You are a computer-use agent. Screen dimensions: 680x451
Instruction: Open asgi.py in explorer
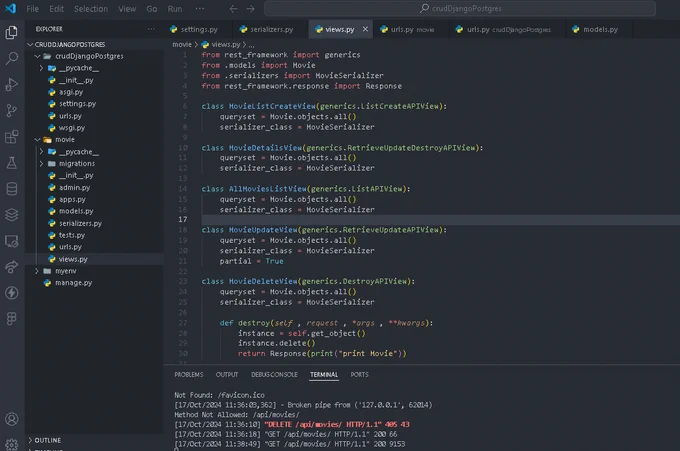click(71, 92)
